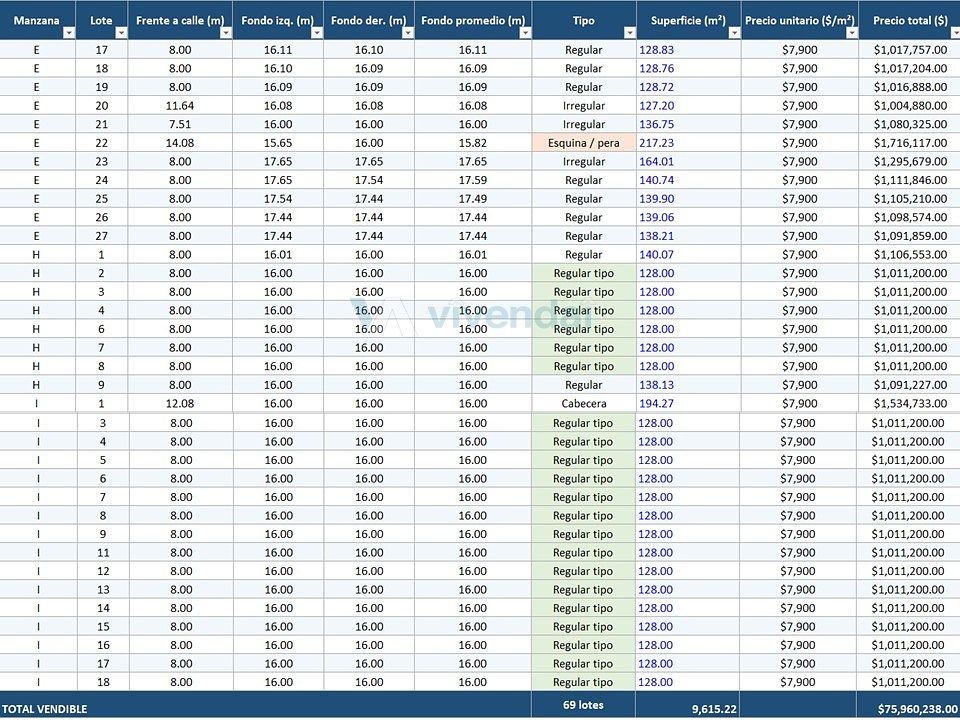Click total price $1,106,553.00
The width and height of the screenshot is (960, 720).
(910, 255)
